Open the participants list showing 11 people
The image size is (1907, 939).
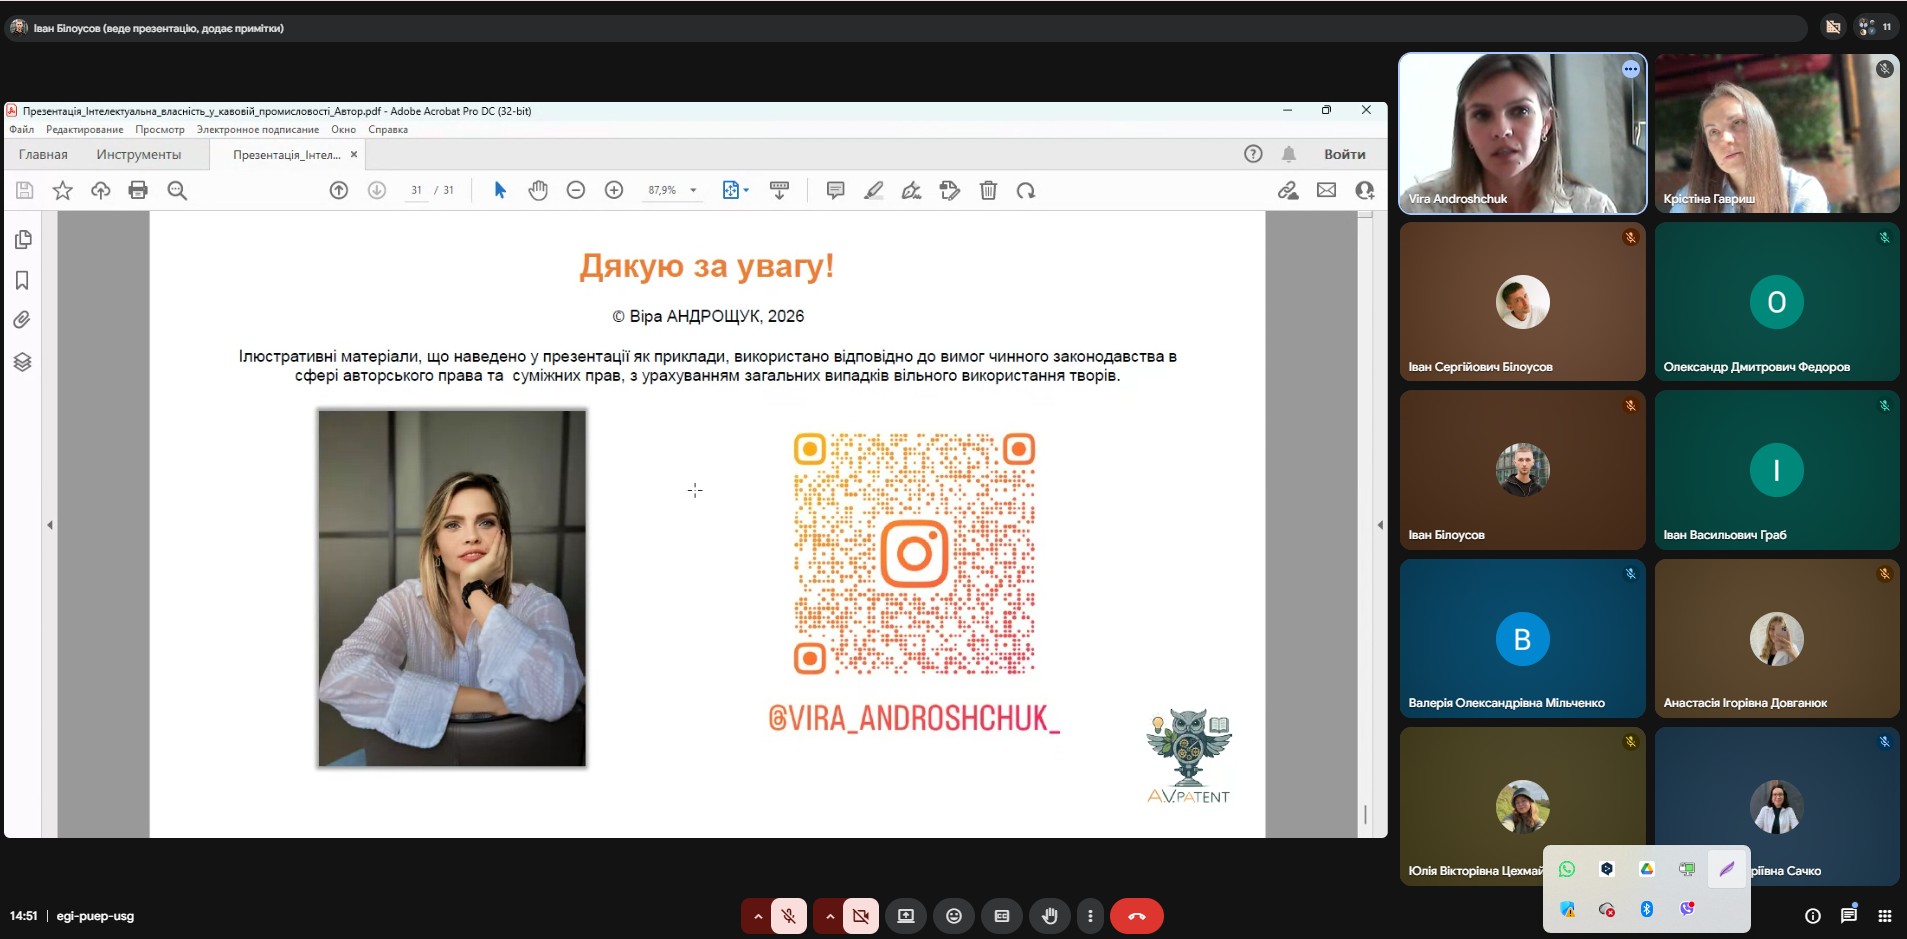(1875, 27)
